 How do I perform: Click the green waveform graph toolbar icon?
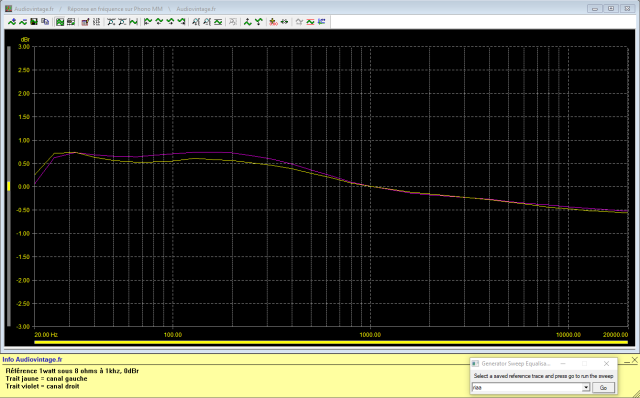tap(133, 22)
